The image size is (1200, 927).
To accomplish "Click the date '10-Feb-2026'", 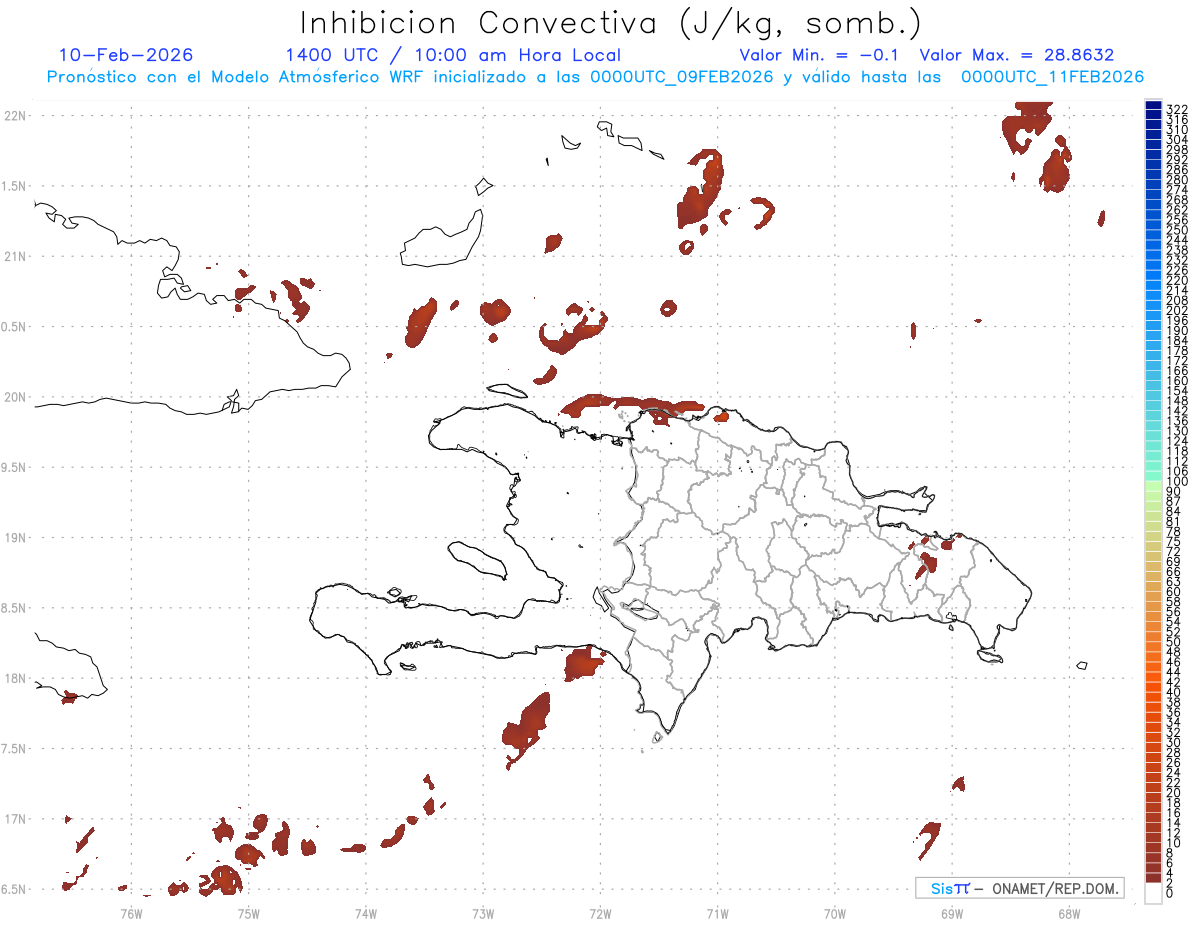I will click(126, 55).
